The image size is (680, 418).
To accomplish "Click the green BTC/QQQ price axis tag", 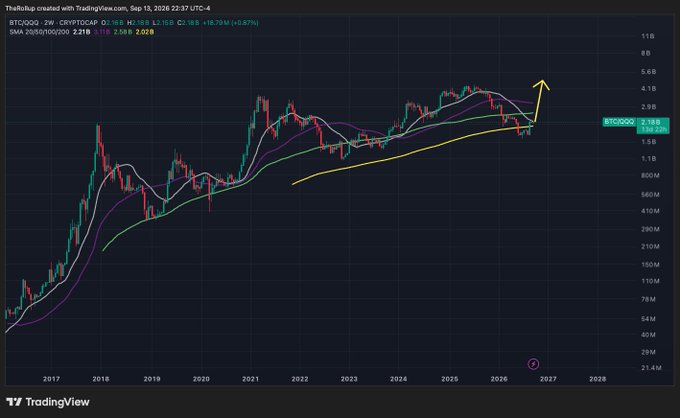I will click(619, 122).
